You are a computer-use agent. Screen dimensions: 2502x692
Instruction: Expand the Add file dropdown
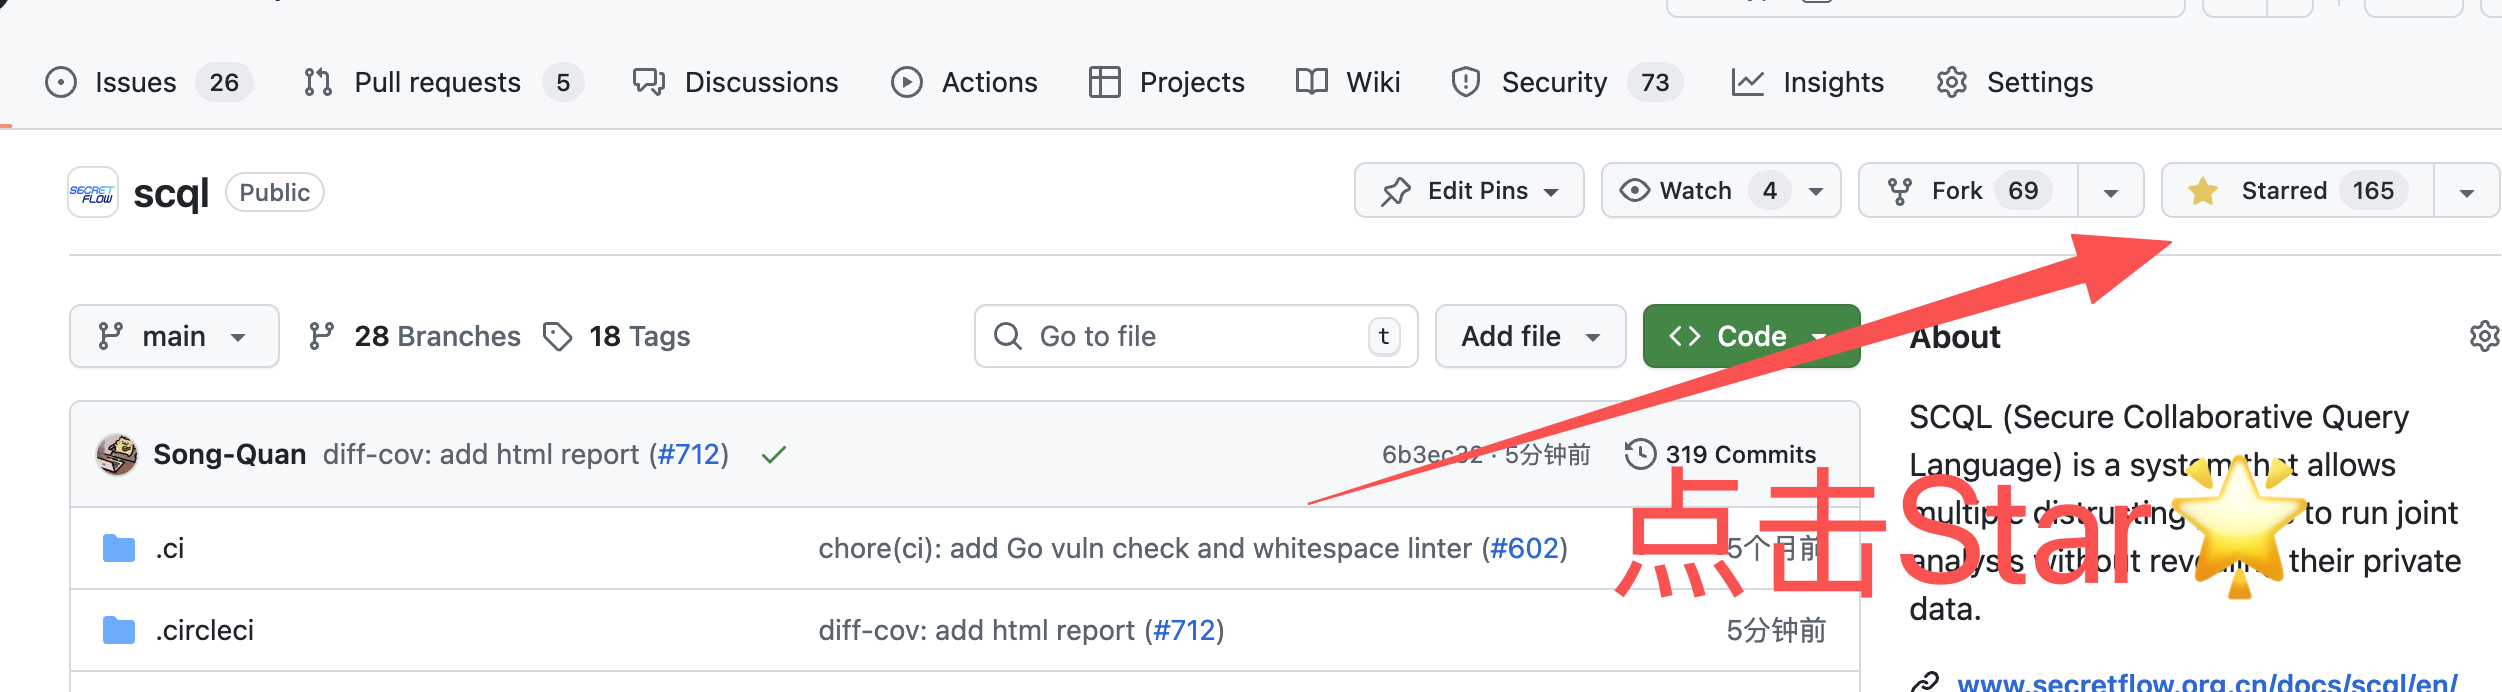1529,336
